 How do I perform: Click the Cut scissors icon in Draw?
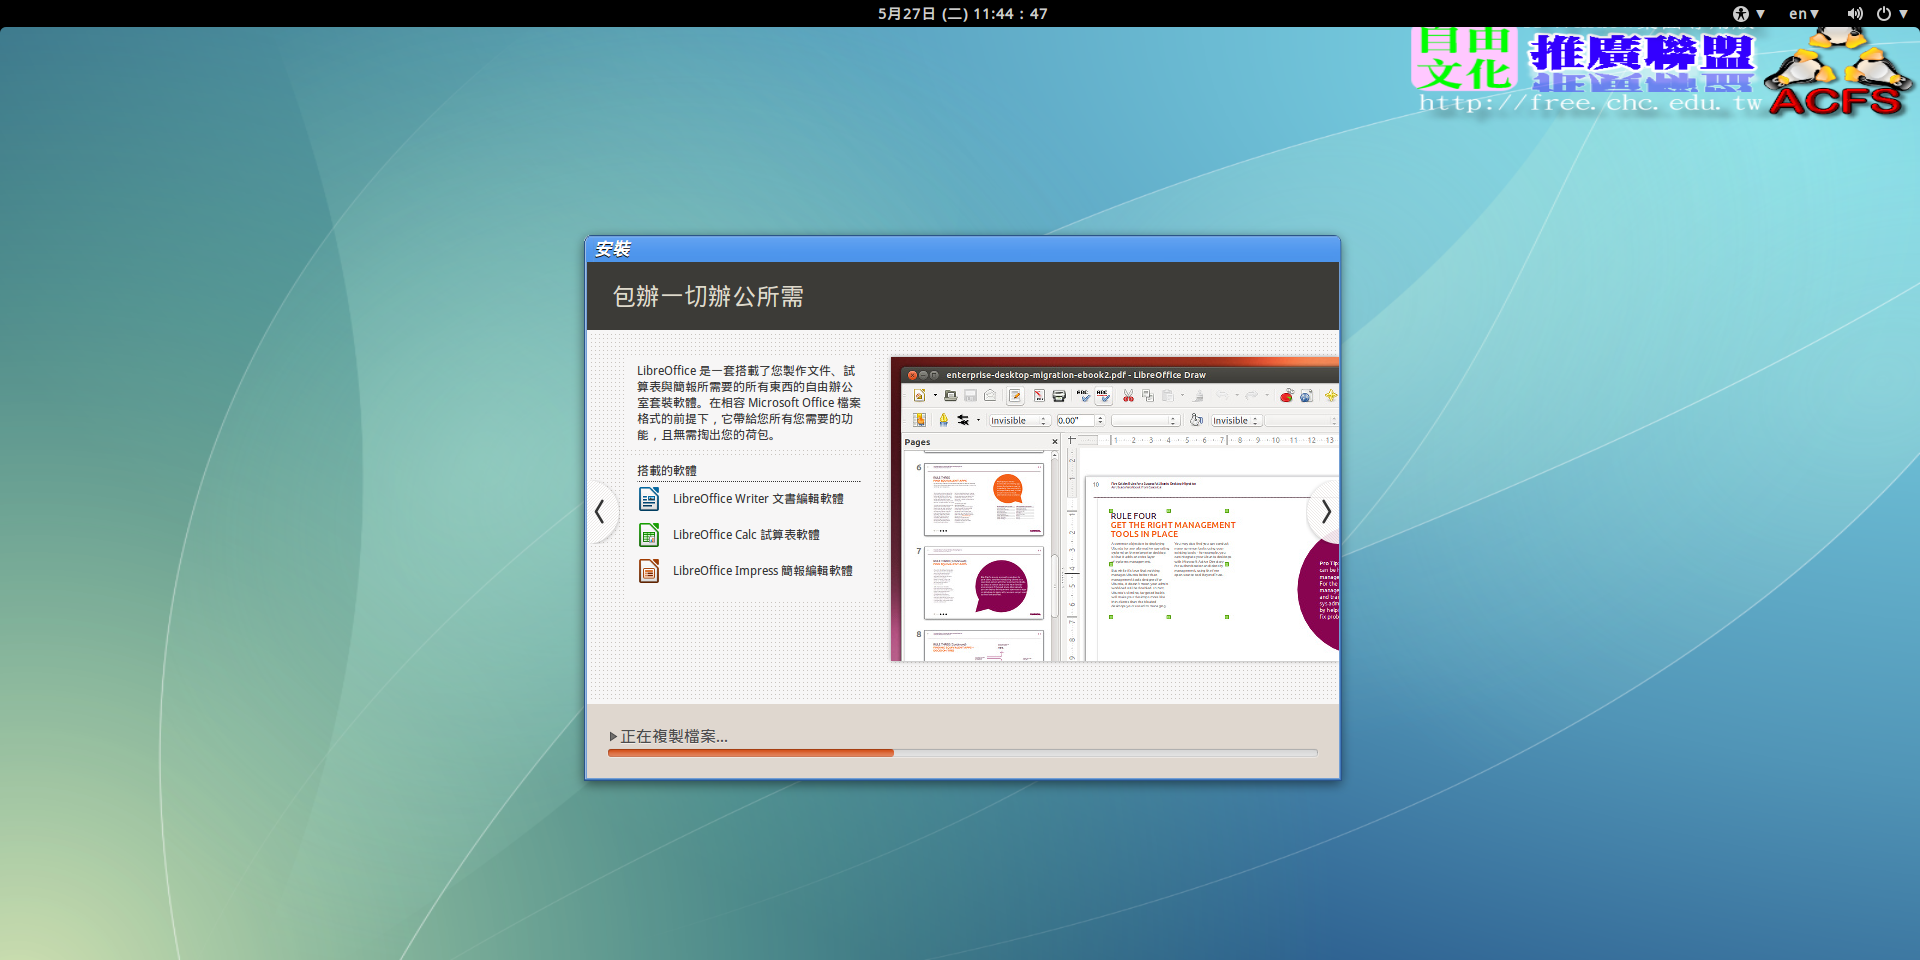1128,395
